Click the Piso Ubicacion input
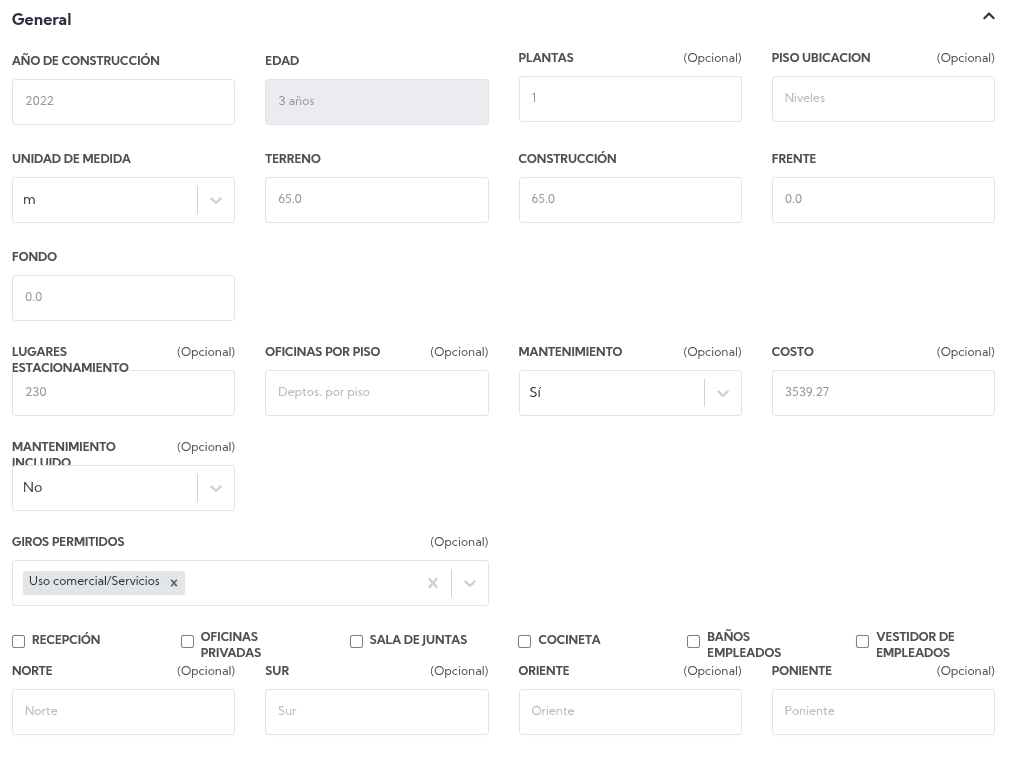 click(x=882, y=99)
